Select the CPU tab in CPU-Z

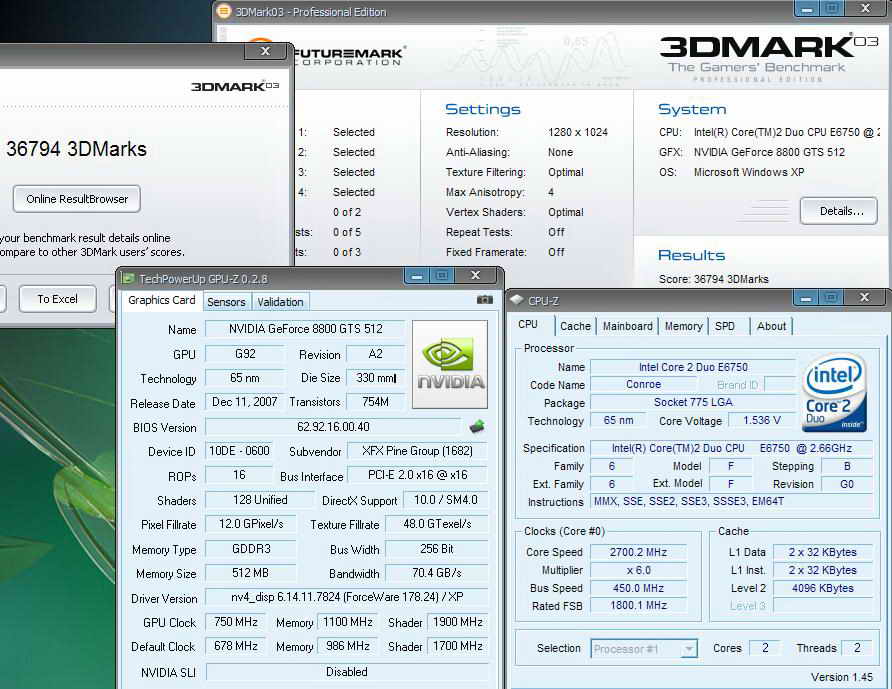pyautogui.click(x=528, y=324)
